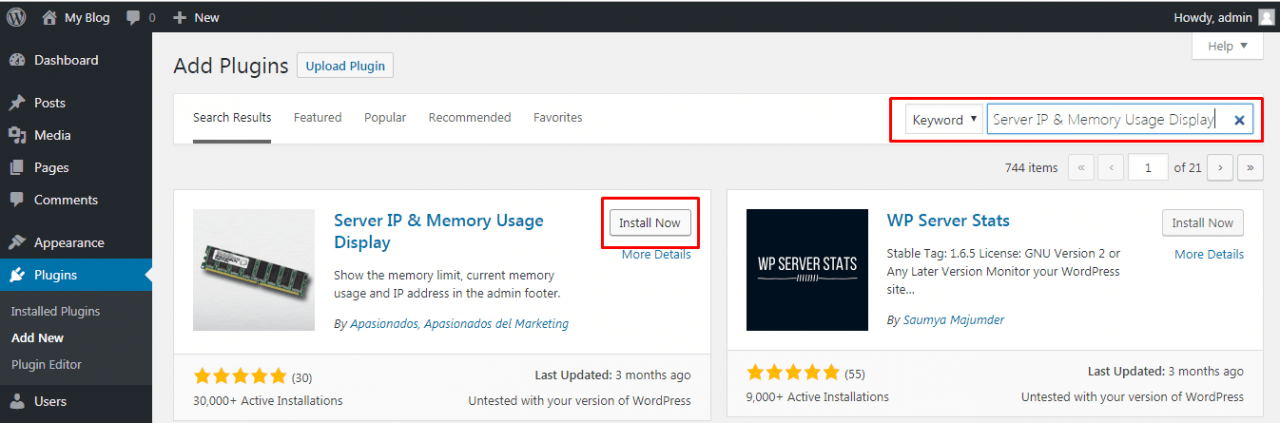Screen dimensions: 1280x423
Task: Open More Details for Server IP plugin
Action: coord(656,255)
